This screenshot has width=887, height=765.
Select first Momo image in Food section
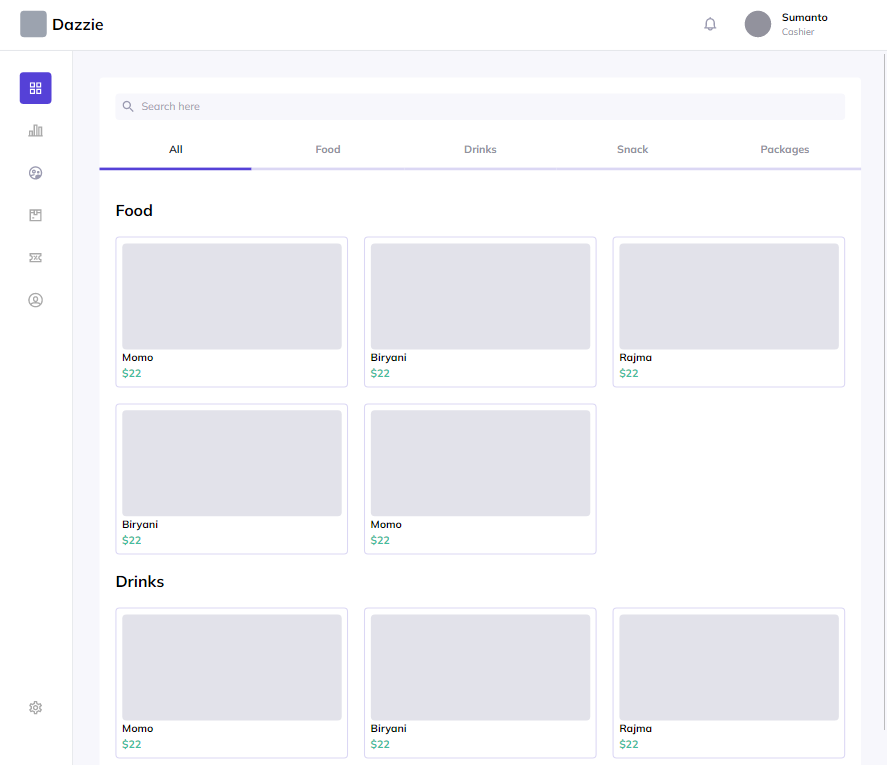coord(232,296)
